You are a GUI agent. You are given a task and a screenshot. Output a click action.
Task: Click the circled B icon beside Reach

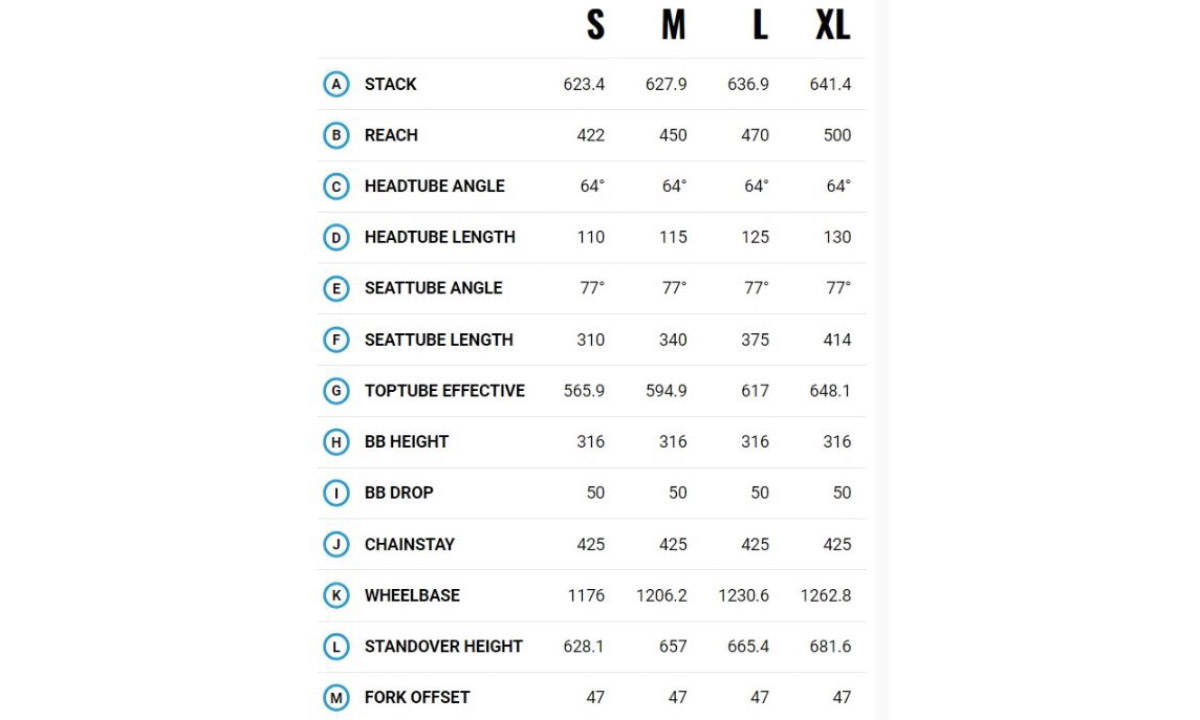pos(336,135)
